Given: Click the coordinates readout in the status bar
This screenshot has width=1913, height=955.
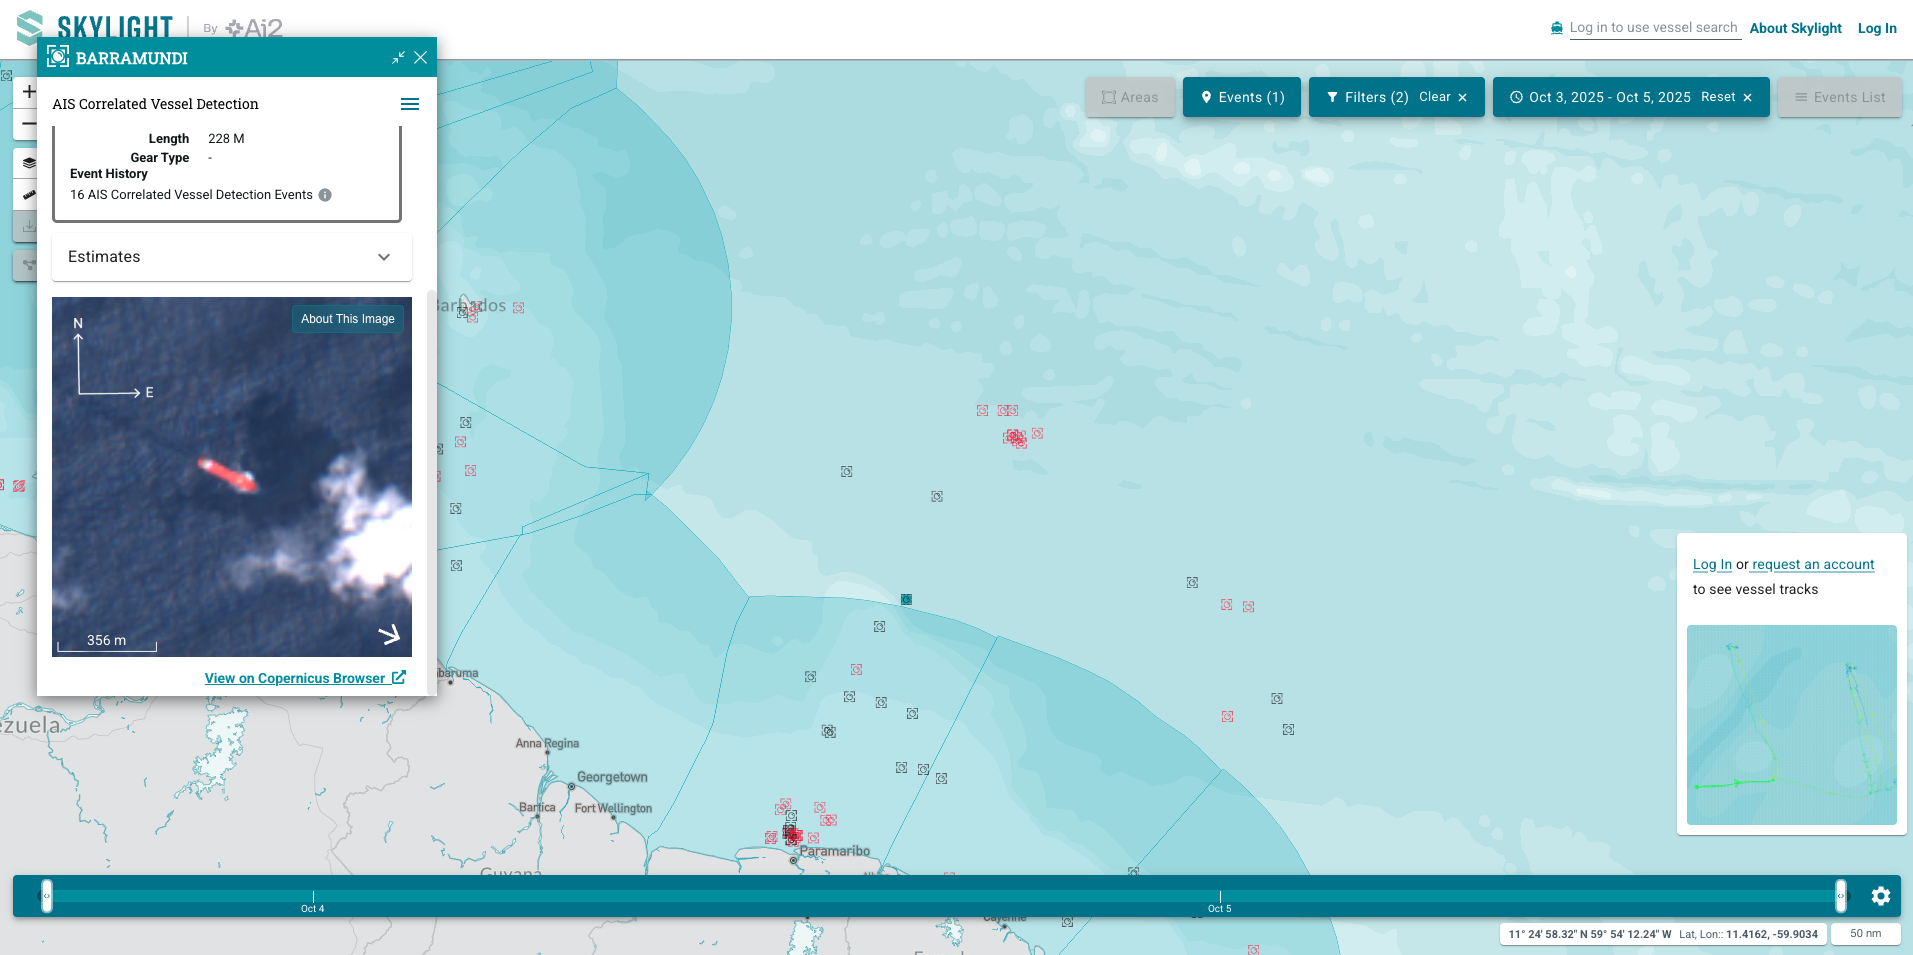Looking at the screenshot, I should (1663, 934).
